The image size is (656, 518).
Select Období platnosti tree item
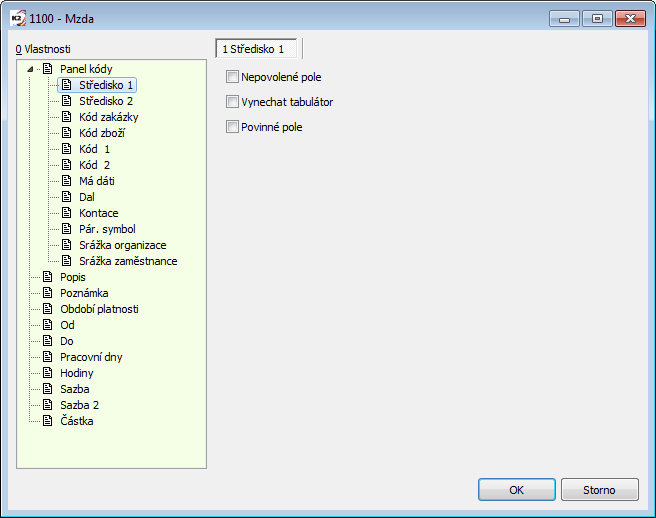(x=99, y=309)
